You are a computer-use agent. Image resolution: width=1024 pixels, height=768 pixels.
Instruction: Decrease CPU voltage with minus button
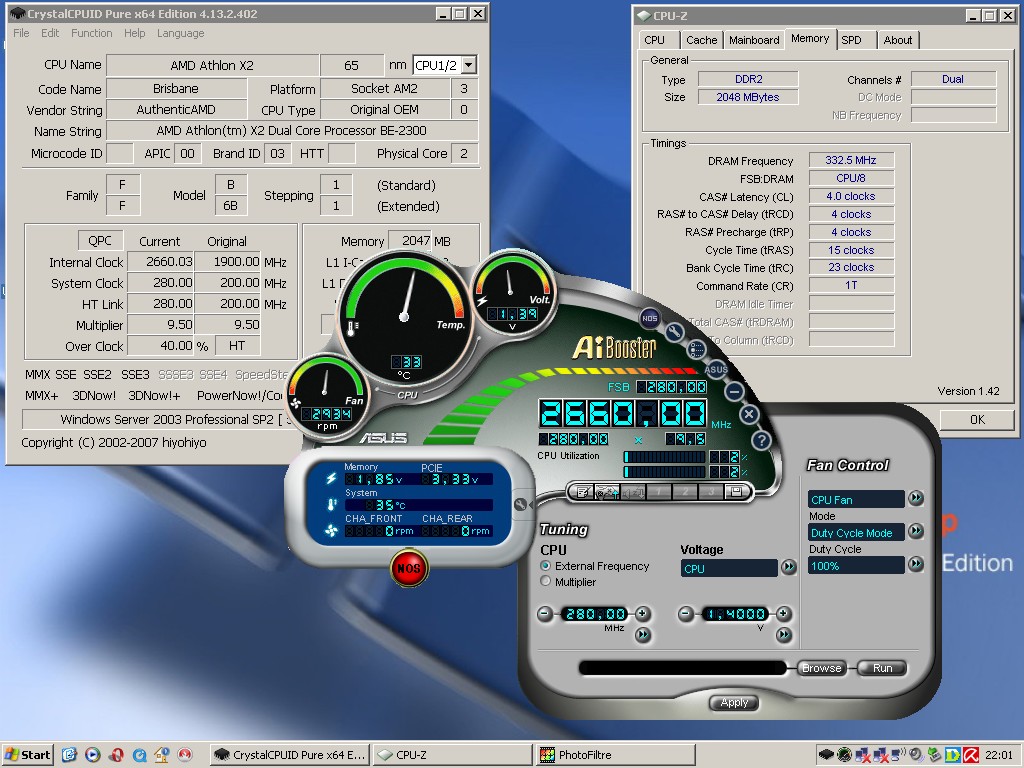tap(685, 613)
